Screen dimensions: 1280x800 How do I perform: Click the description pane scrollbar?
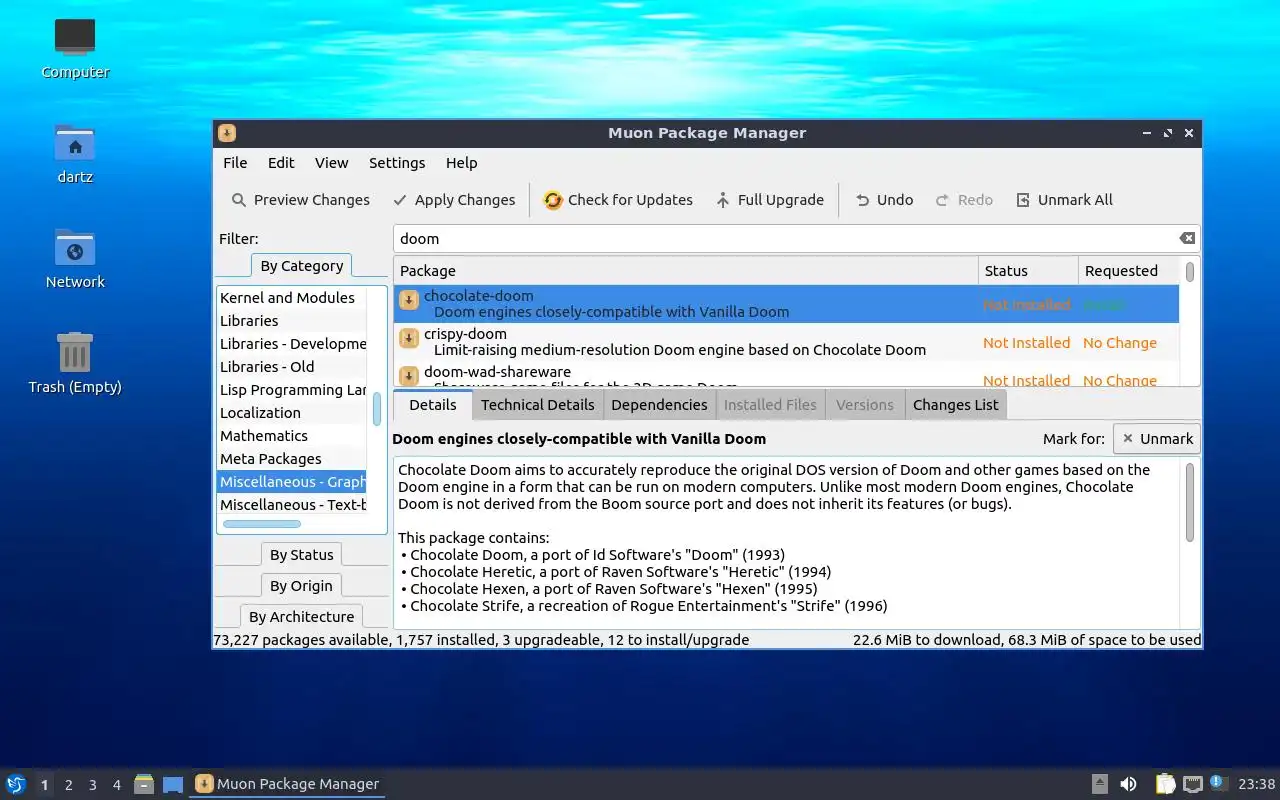pyautogui.click(x=1190, y=502)
